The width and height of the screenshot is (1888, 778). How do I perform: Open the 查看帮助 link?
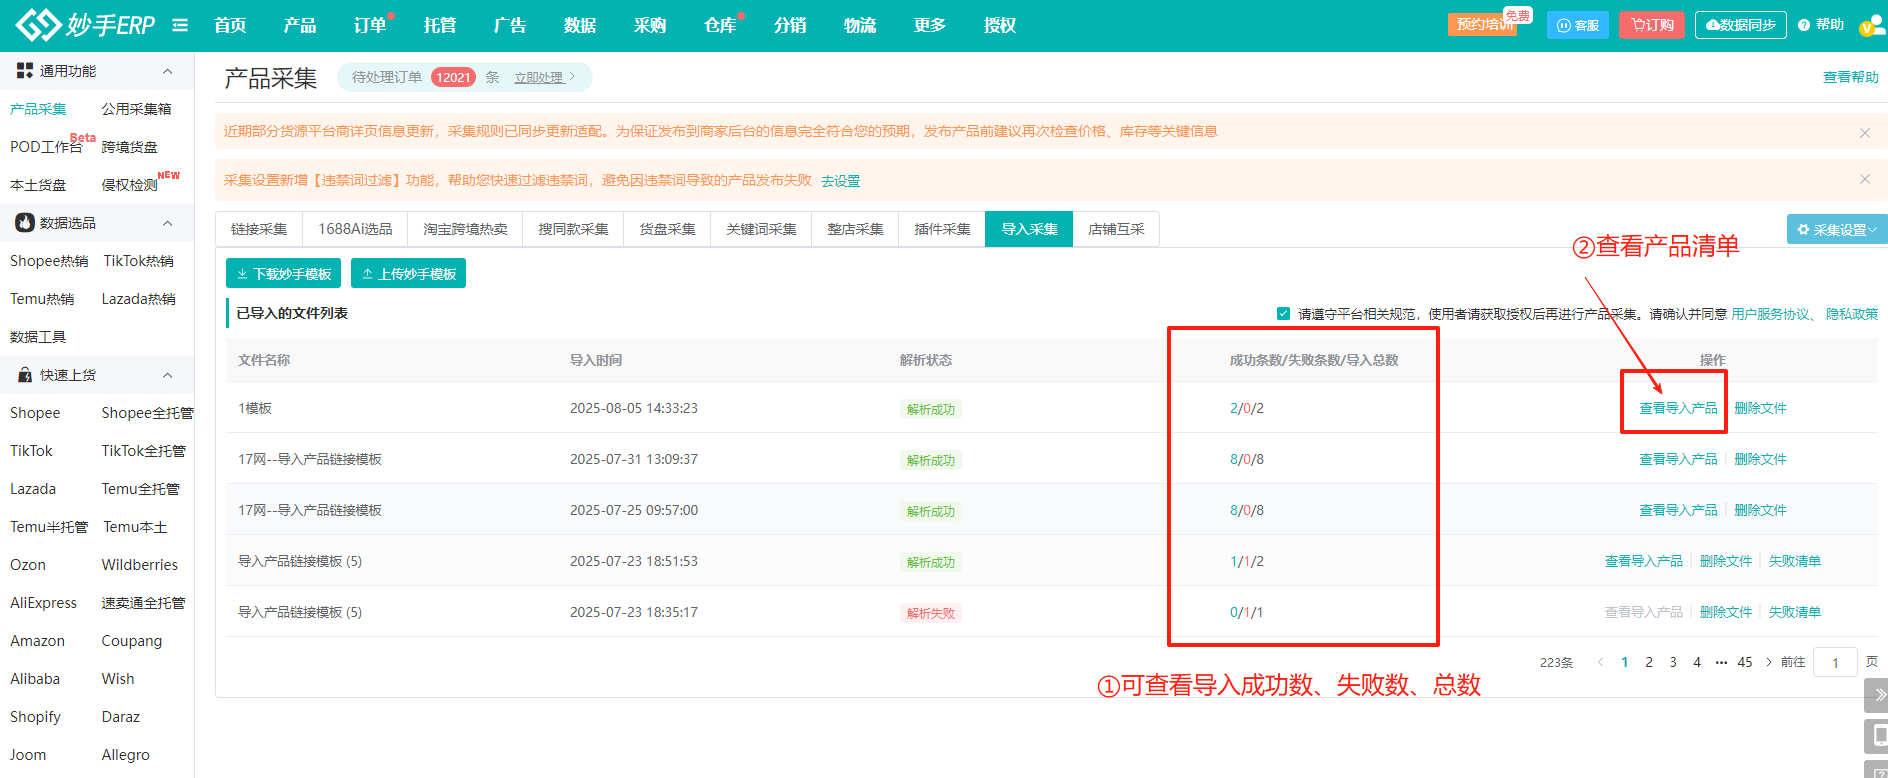[1850, 77]
